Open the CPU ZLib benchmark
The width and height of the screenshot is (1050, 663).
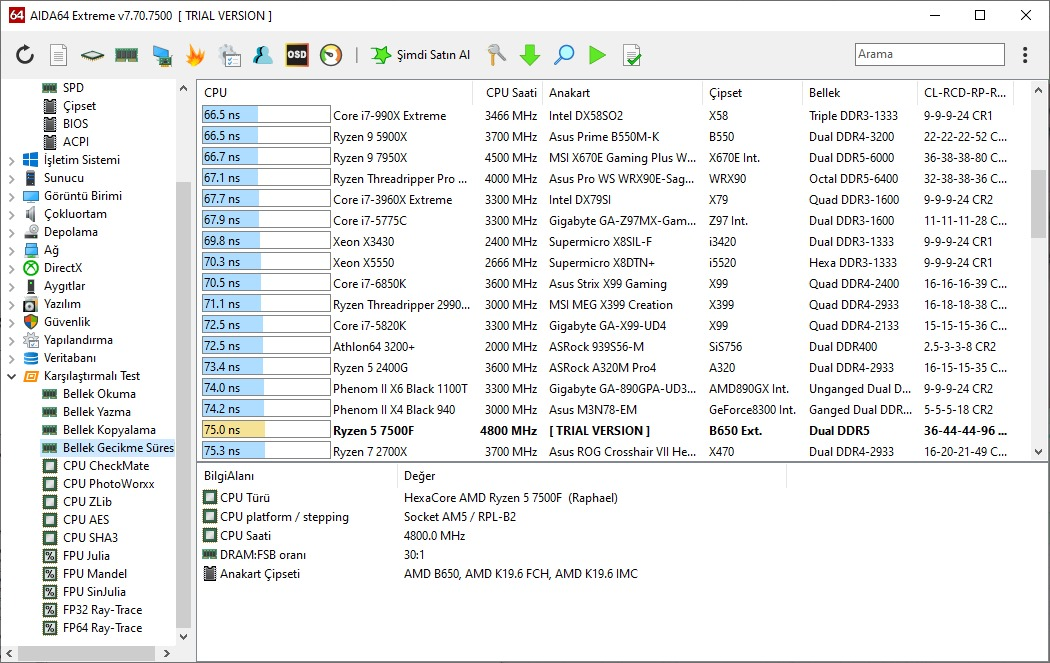[x=87, y=502]
